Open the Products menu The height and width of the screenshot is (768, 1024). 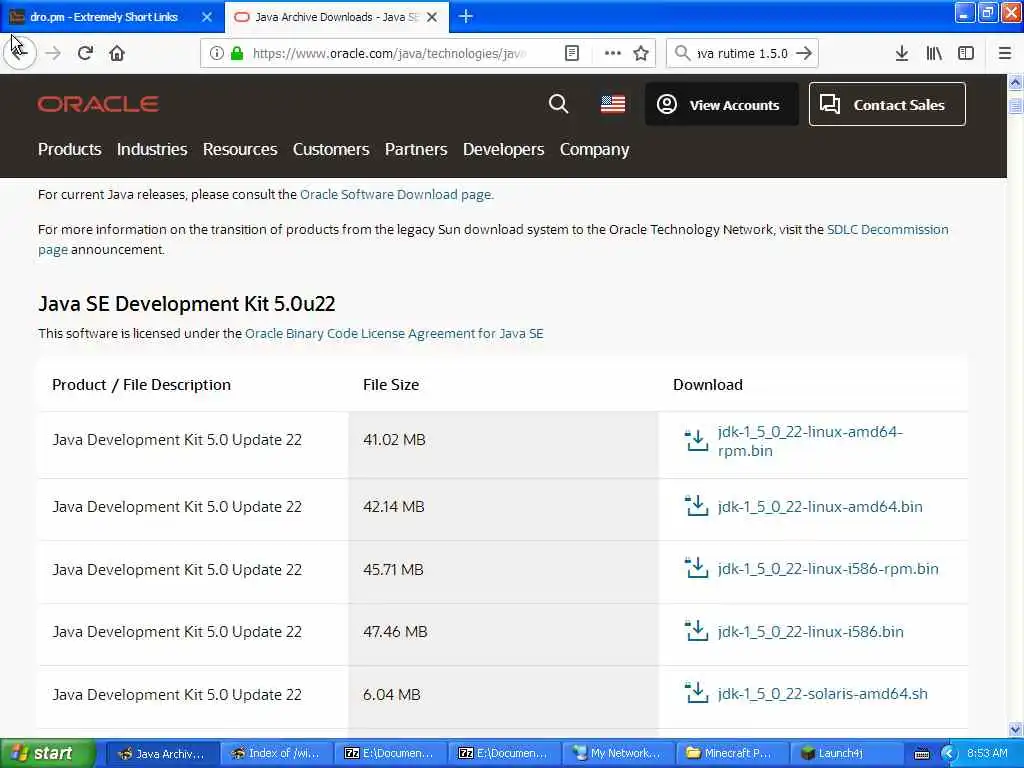tap(69, 150)
